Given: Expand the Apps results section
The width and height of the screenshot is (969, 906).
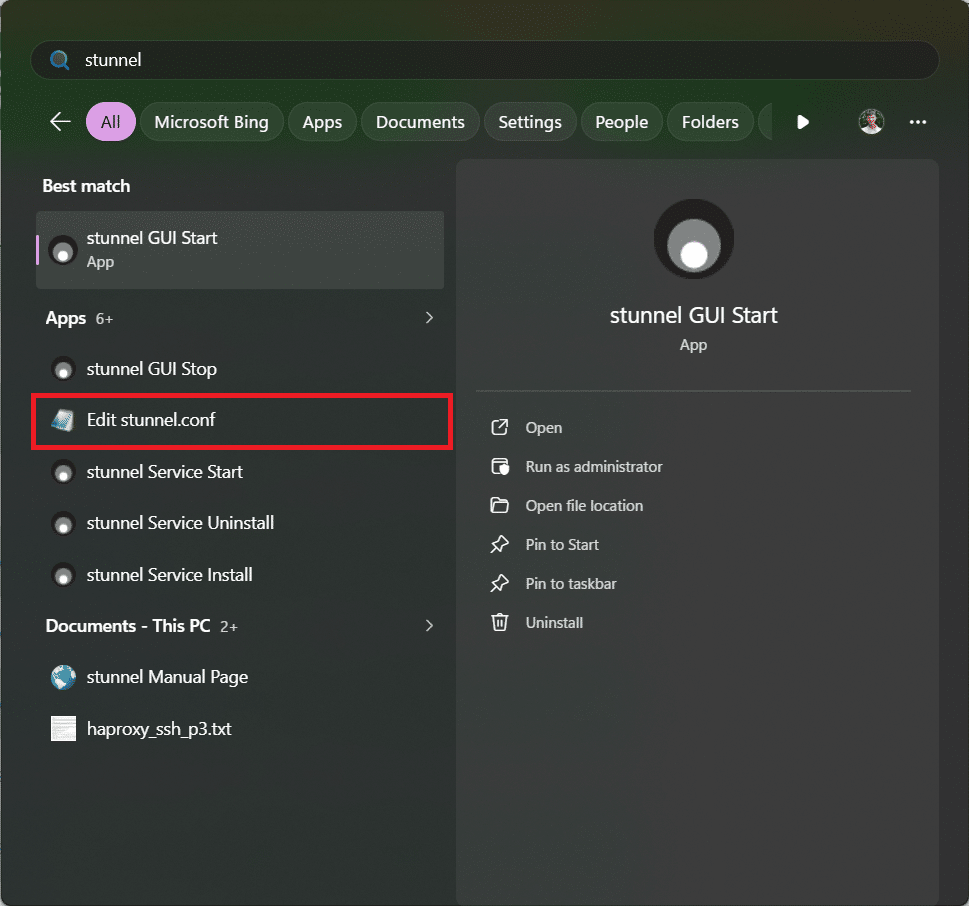Looking at the screenshot, I should coord(430,318).
